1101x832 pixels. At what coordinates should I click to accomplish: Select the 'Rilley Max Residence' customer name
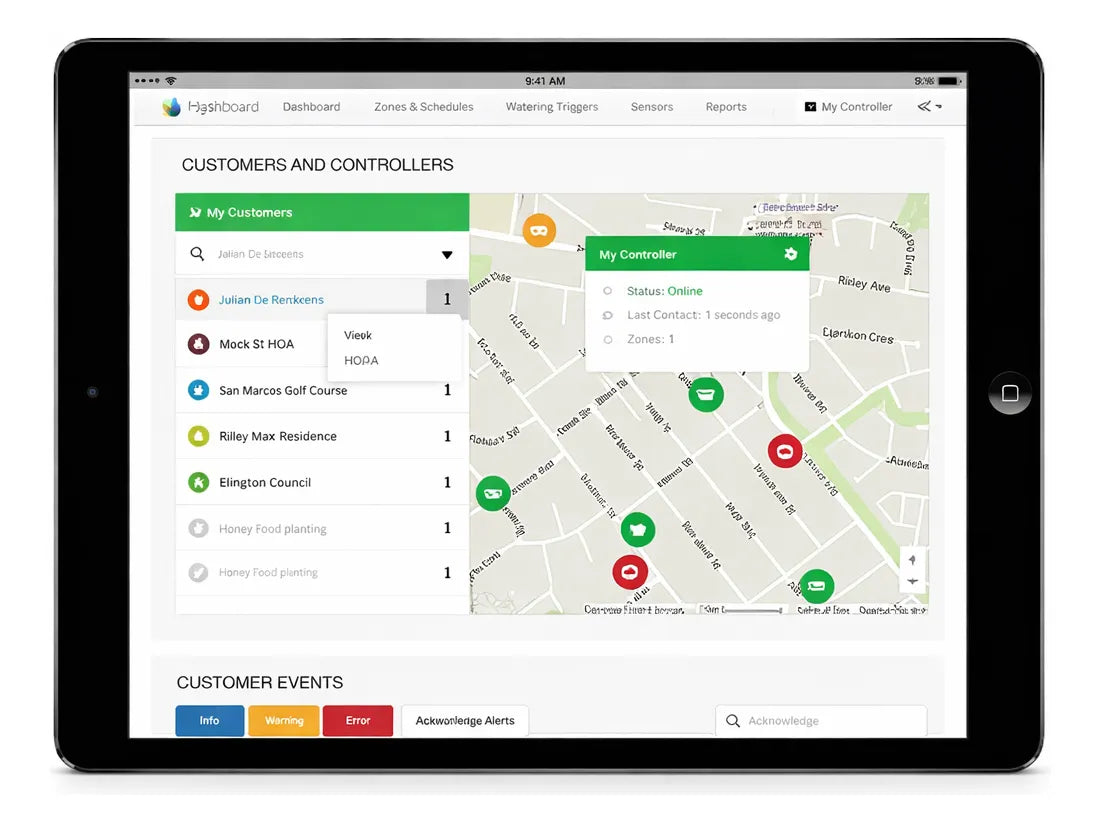[278, 436]
